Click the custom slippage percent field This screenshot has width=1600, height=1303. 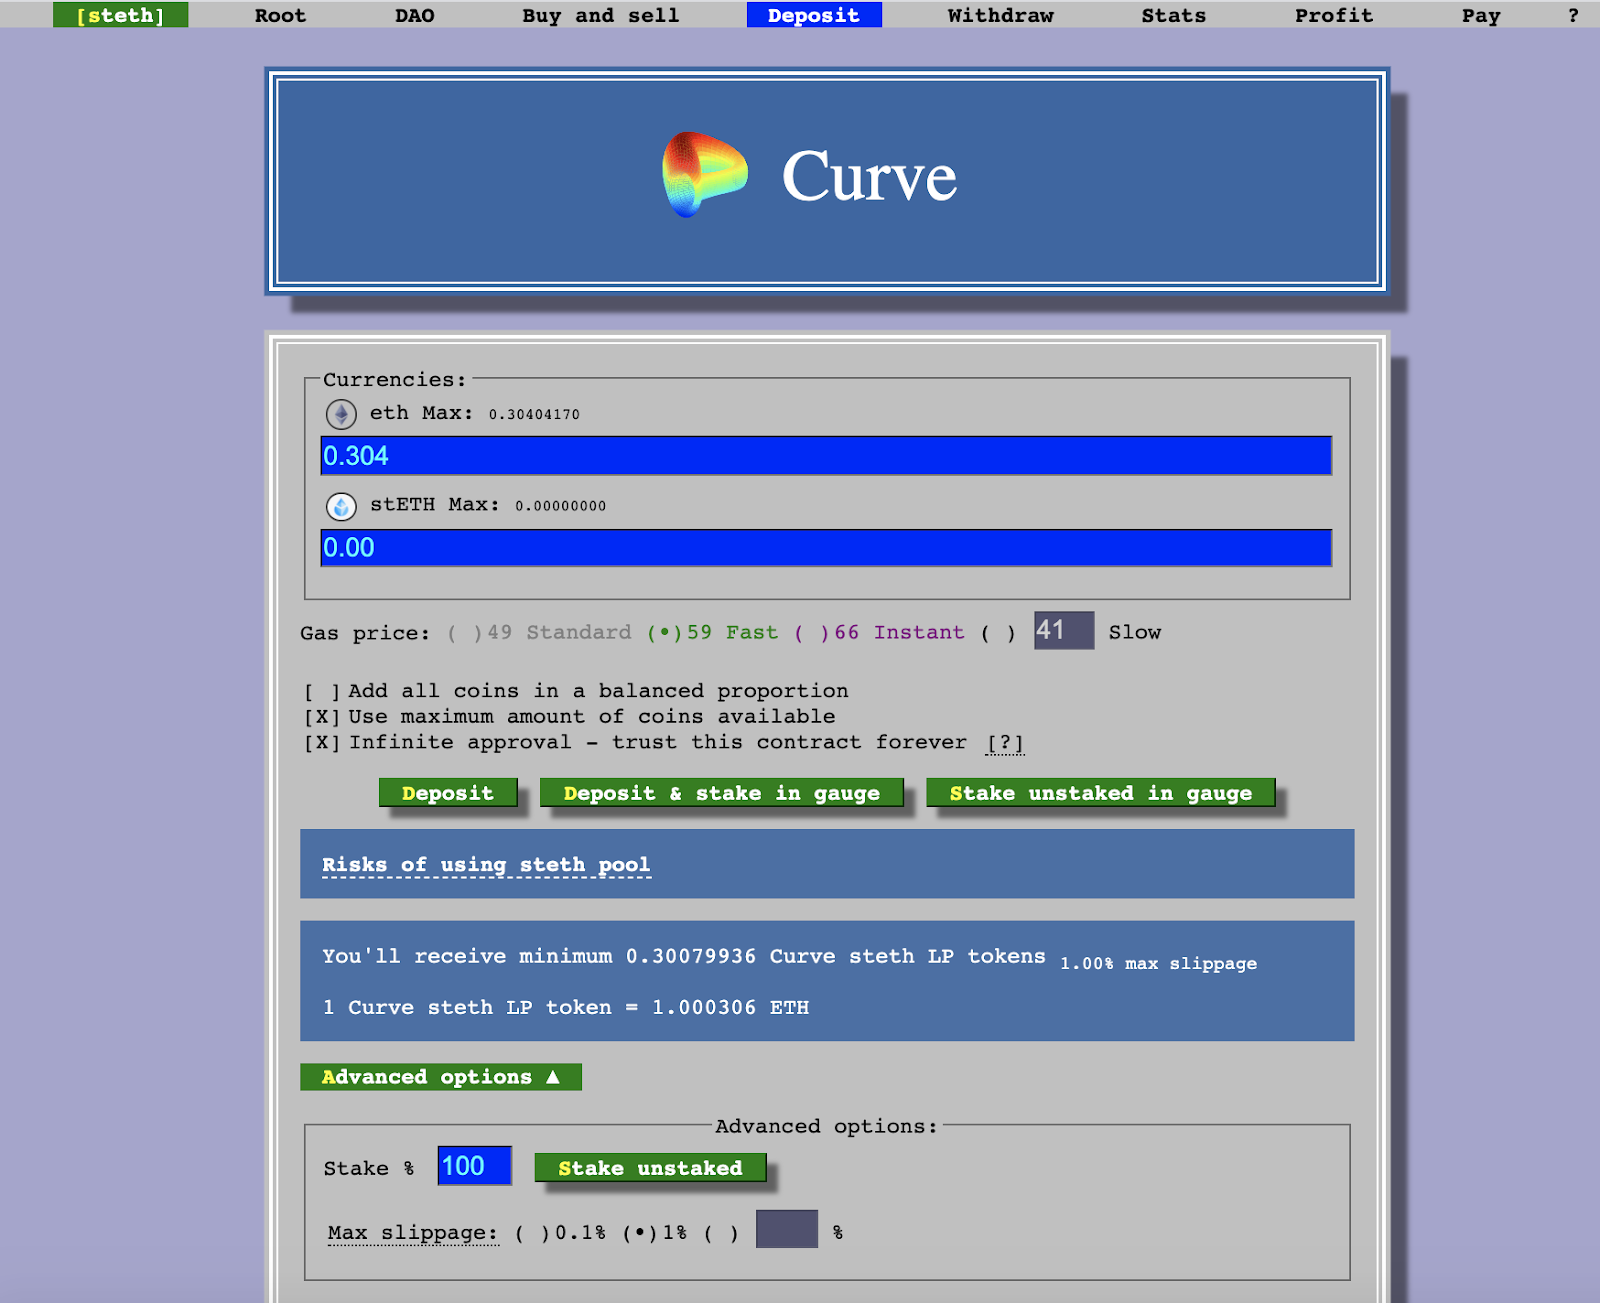[787, 1229]
